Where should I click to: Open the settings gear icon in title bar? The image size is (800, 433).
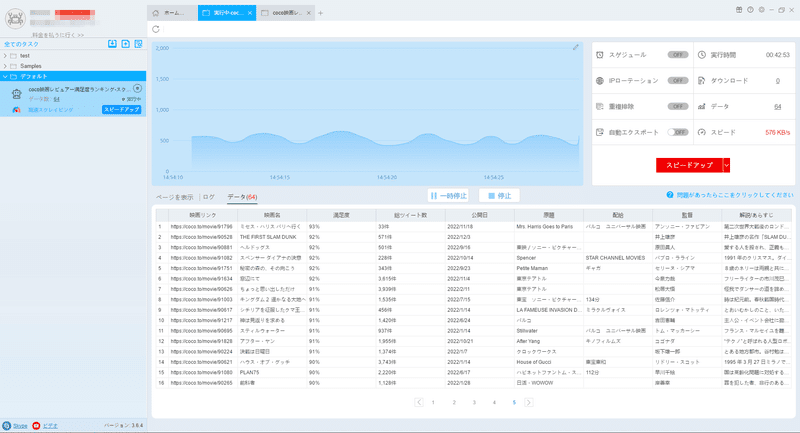point(761,10)
